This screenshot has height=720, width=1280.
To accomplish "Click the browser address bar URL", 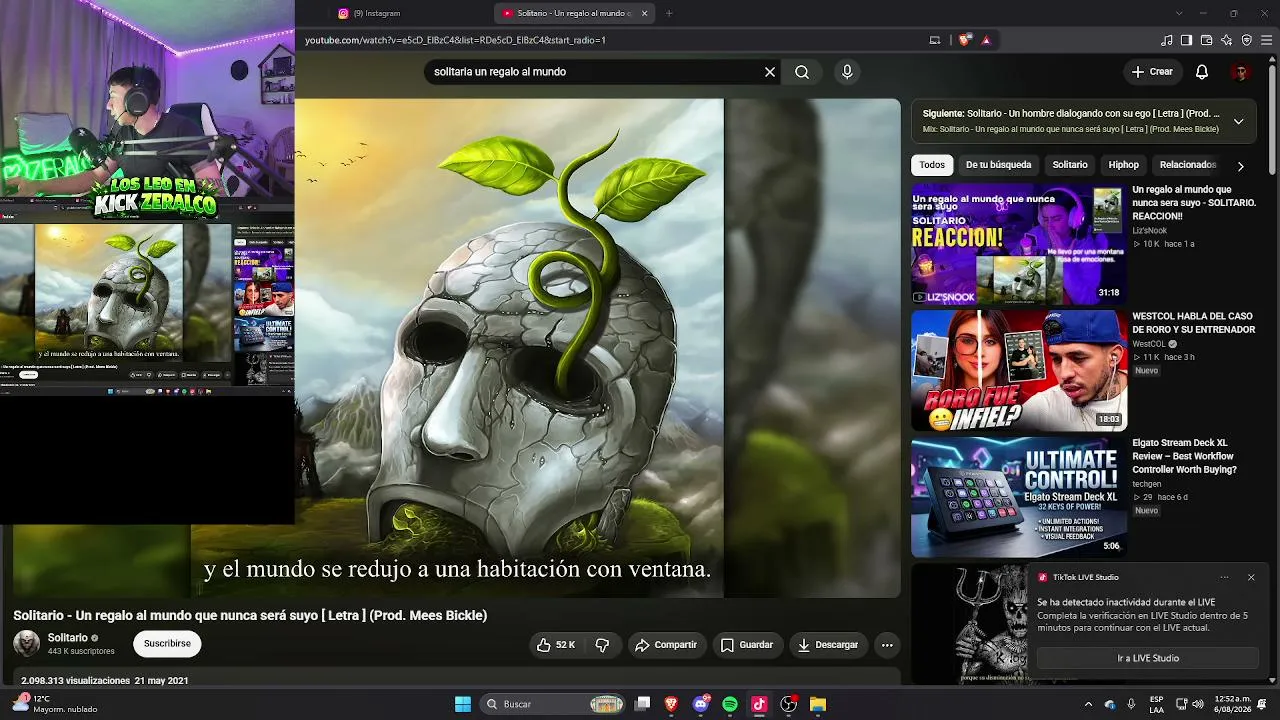I will point(455,40).
